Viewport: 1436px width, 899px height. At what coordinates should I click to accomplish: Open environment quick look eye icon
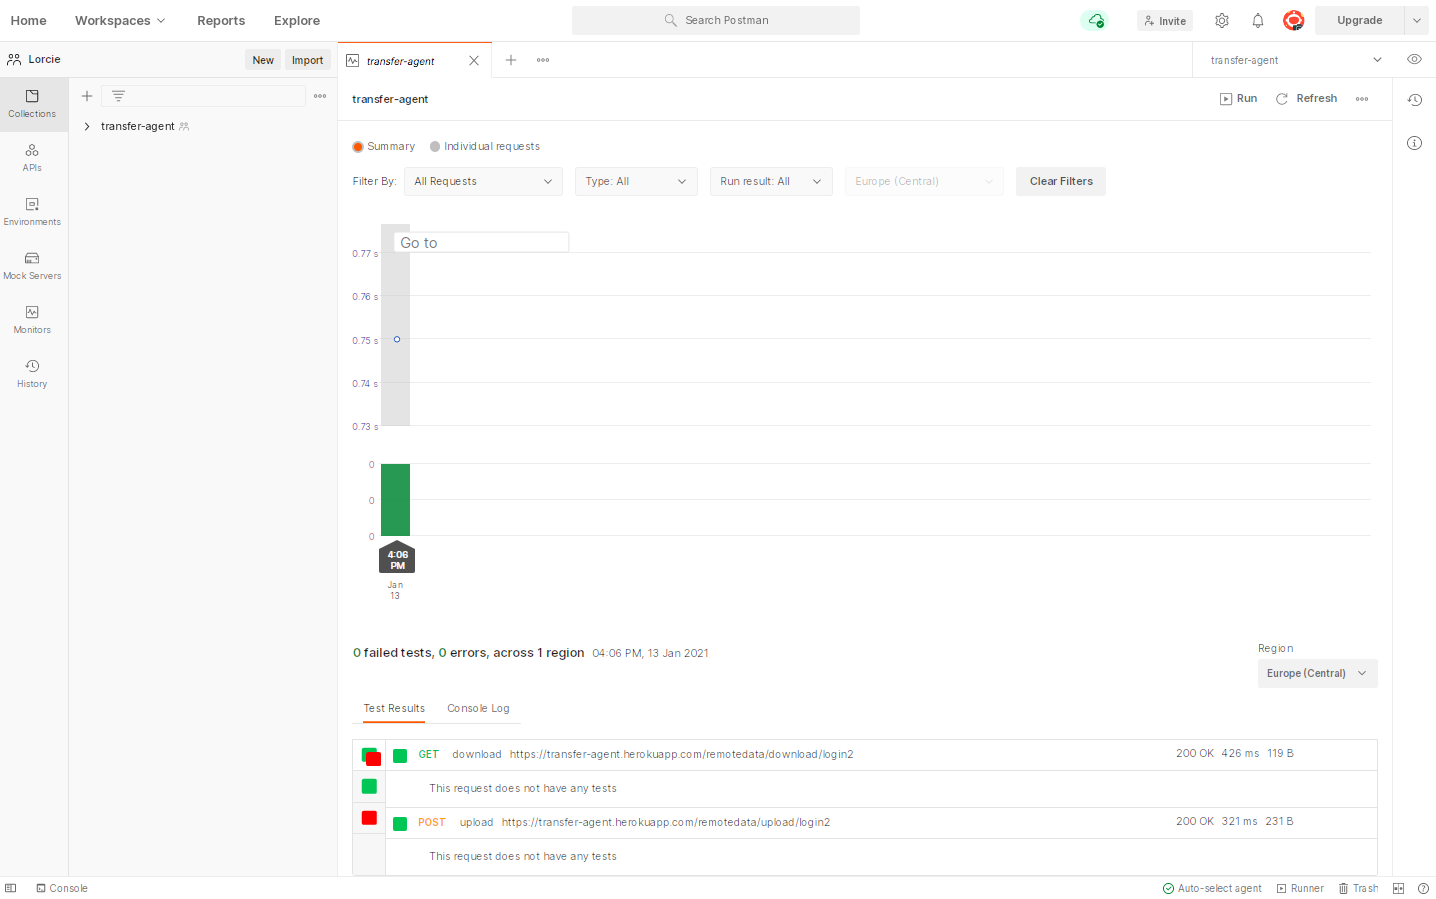pyautogui.click(x=1414, y=59)
